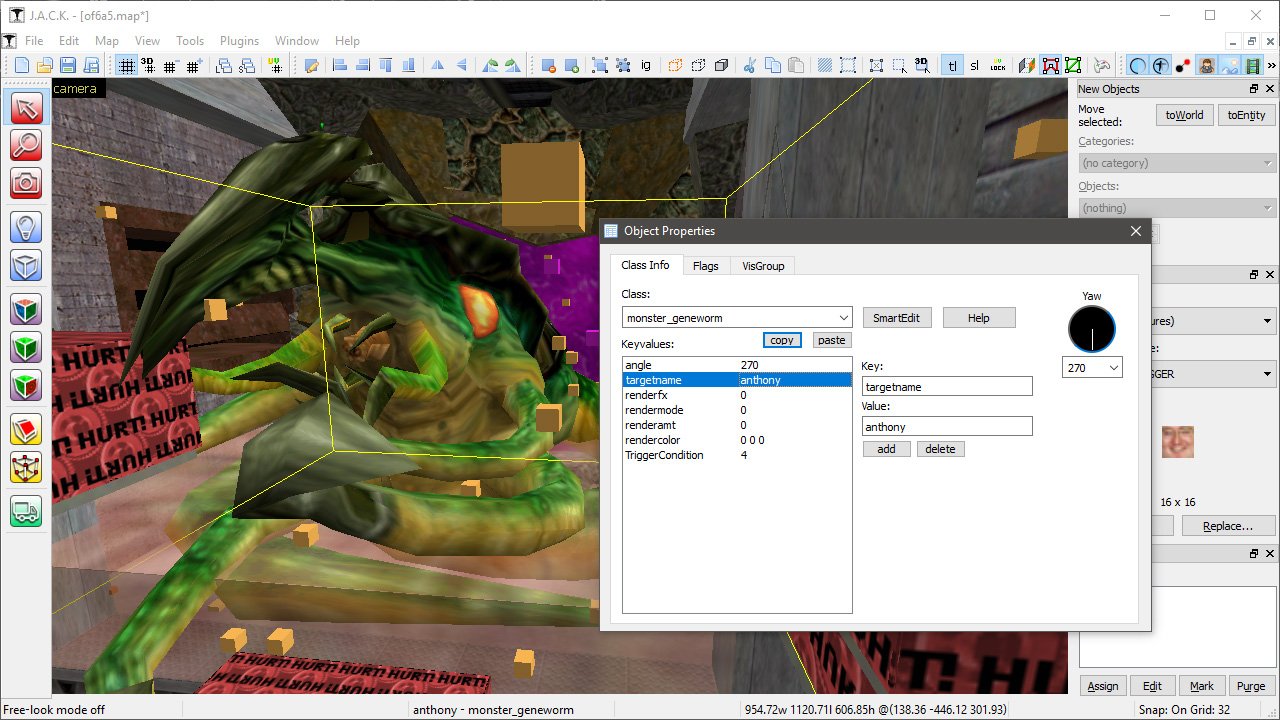Select the Vertex manipulation tool

click(x=26, y=467)
